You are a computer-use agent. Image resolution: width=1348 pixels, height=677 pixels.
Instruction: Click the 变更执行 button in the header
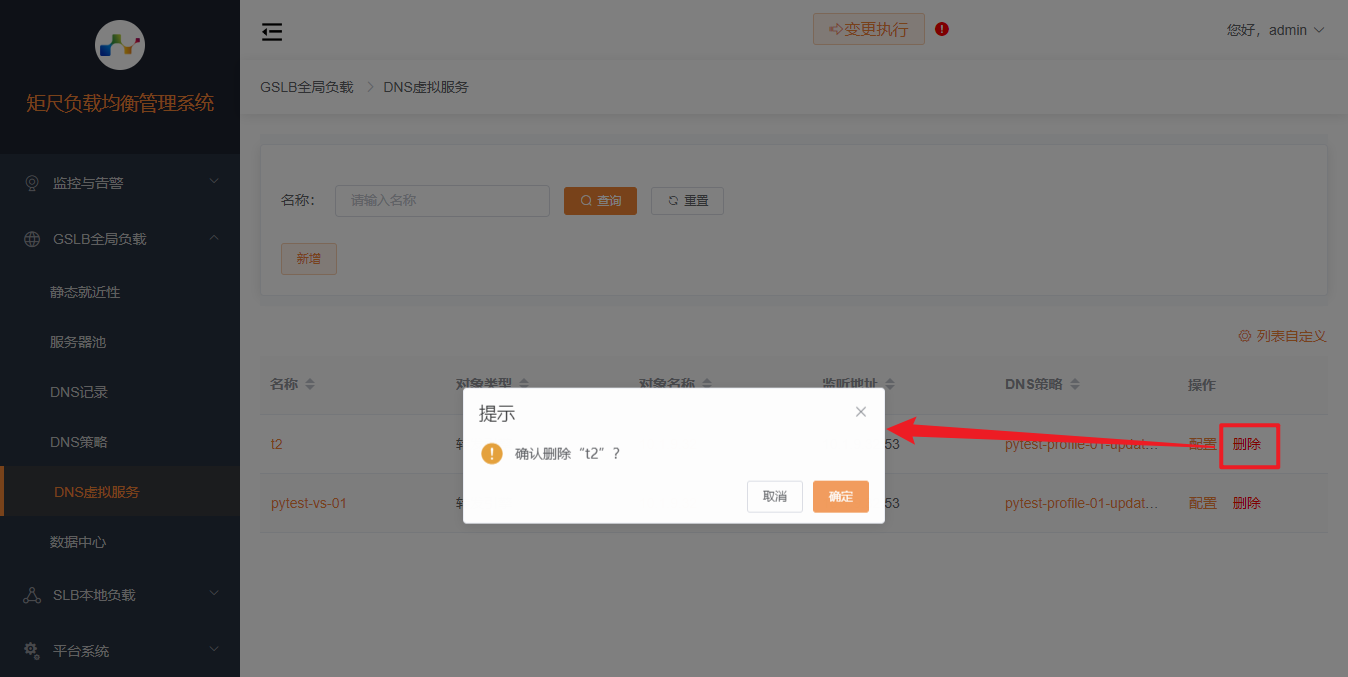coord(868,29)
